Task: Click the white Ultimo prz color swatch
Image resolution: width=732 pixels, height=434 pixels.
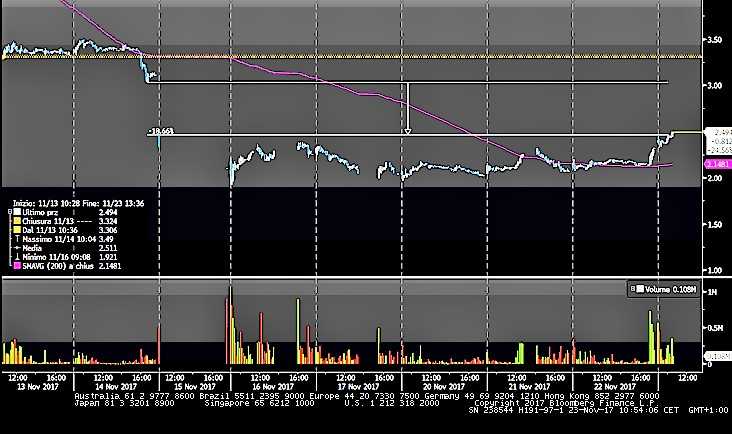Action: 18,212
